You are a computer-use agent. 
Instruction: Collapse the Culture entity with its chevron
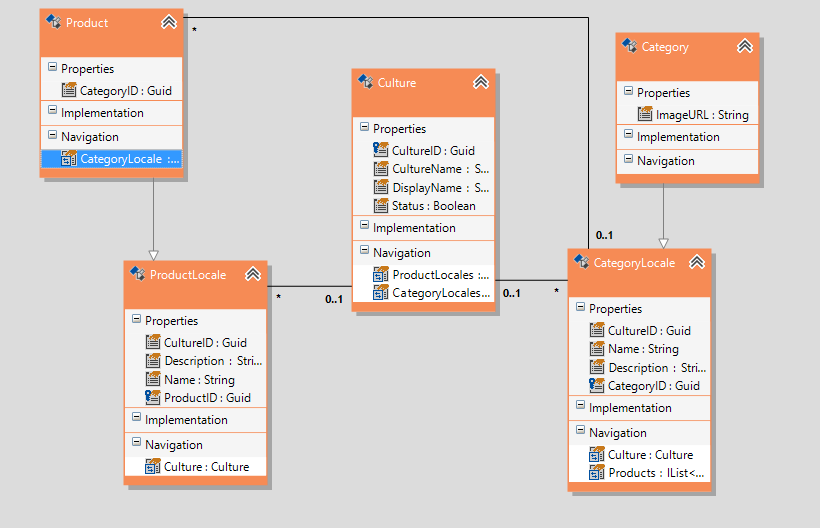point(481,82)
